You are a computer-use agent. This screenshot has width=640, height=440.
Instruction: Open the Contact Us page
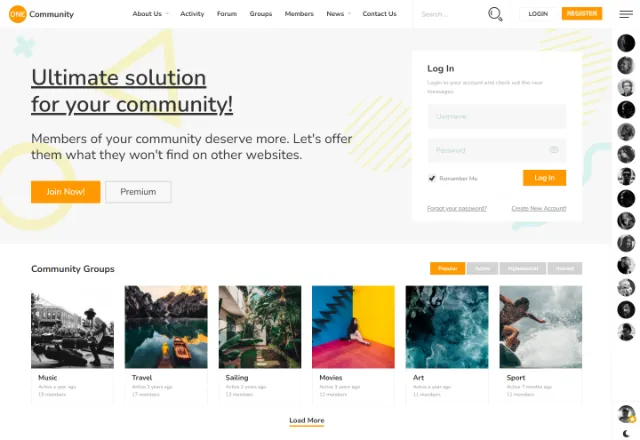coord(380,14)
